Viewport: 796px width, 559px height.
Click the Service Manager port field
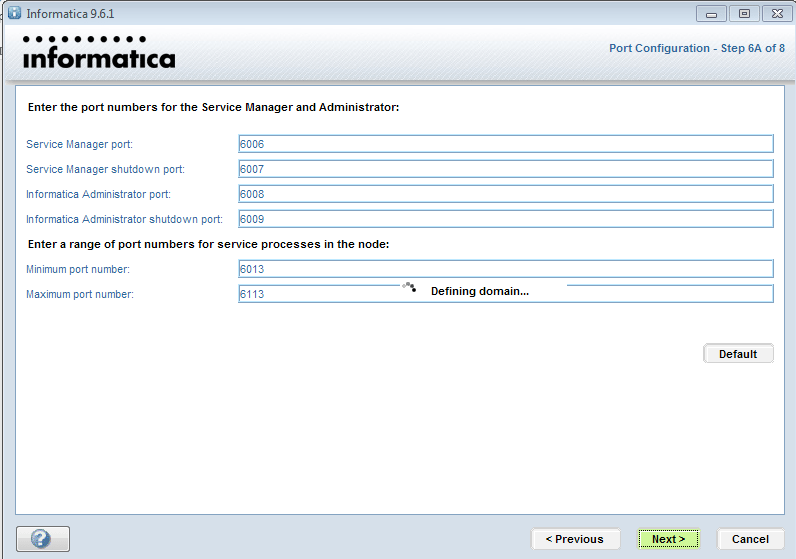[506, 144]
